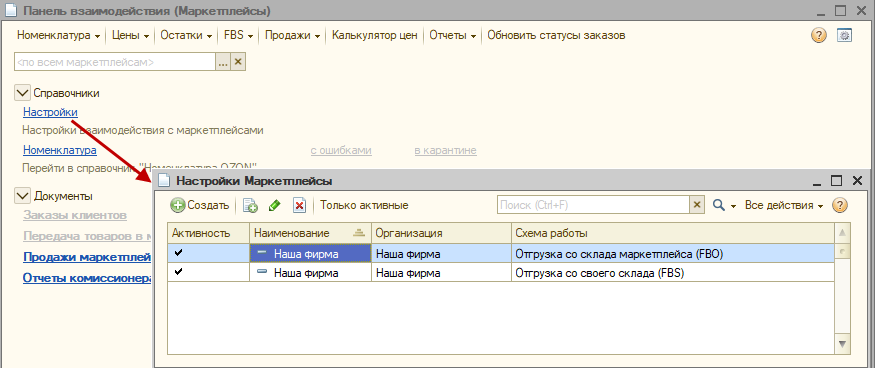Toggle activity checkmark in the FBO row
The image size is (875, 368).
(x=179, y=253)
